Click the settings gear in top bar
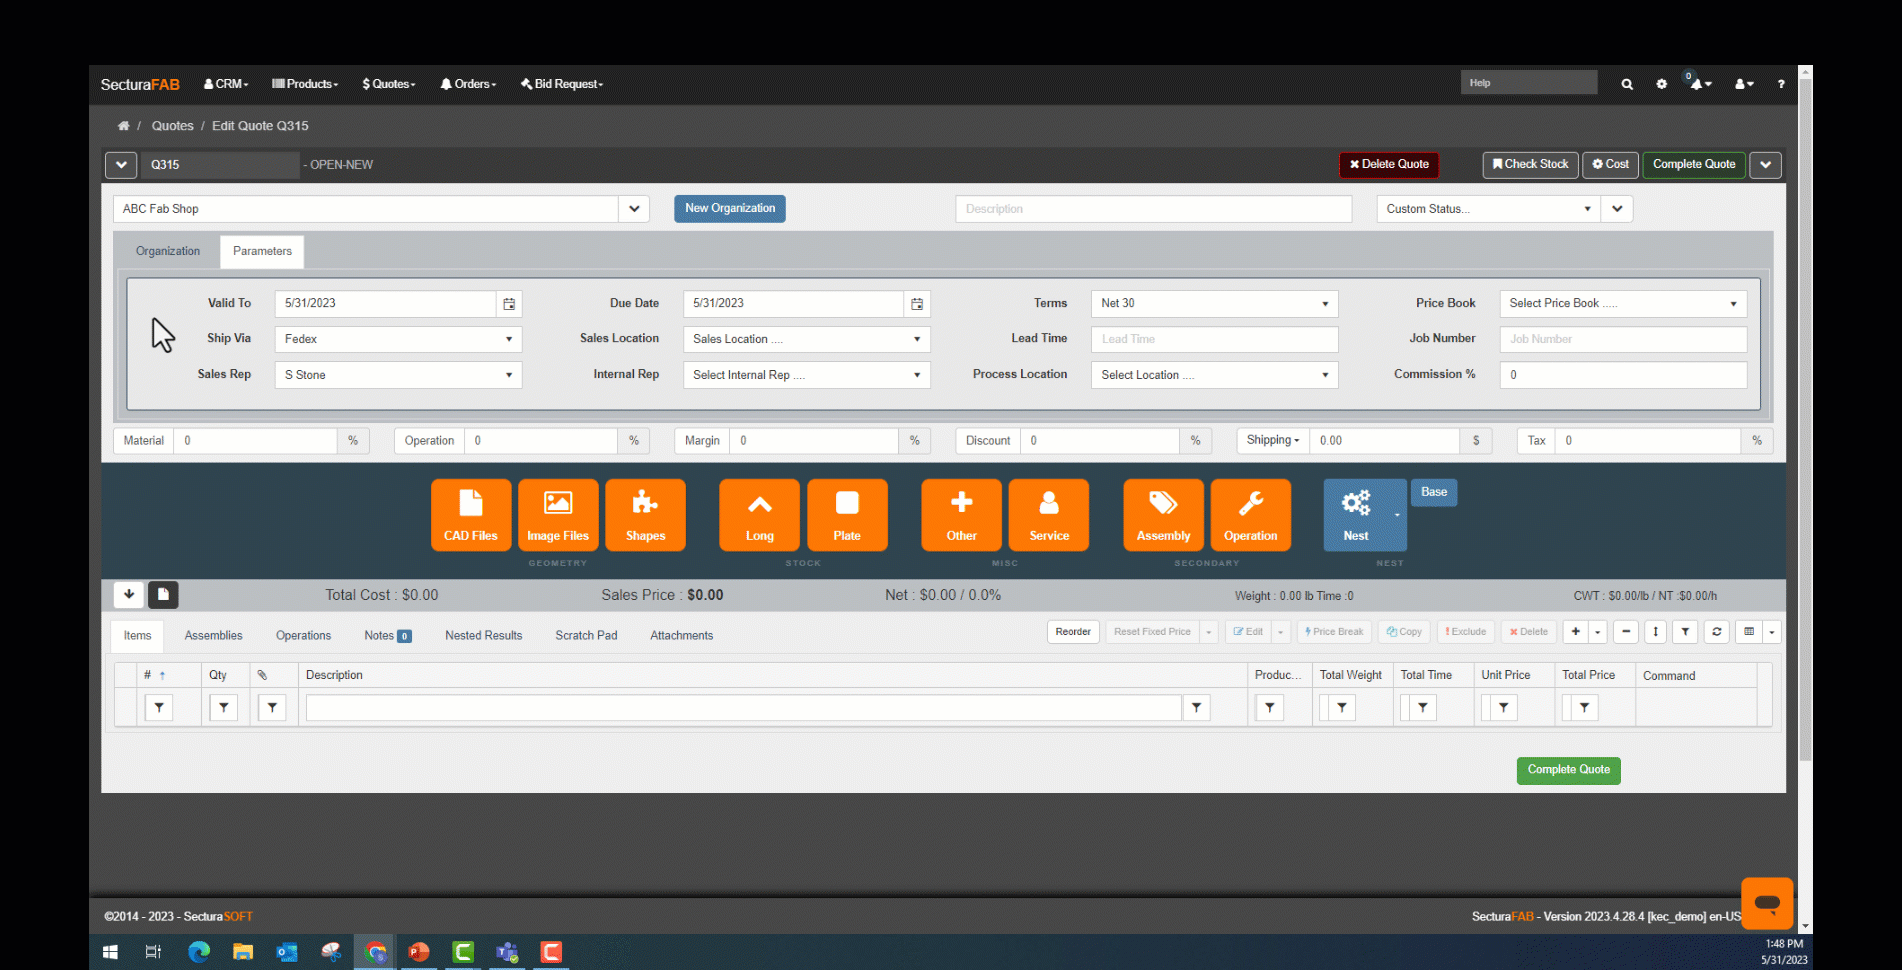 click(x=1661, y=84)
